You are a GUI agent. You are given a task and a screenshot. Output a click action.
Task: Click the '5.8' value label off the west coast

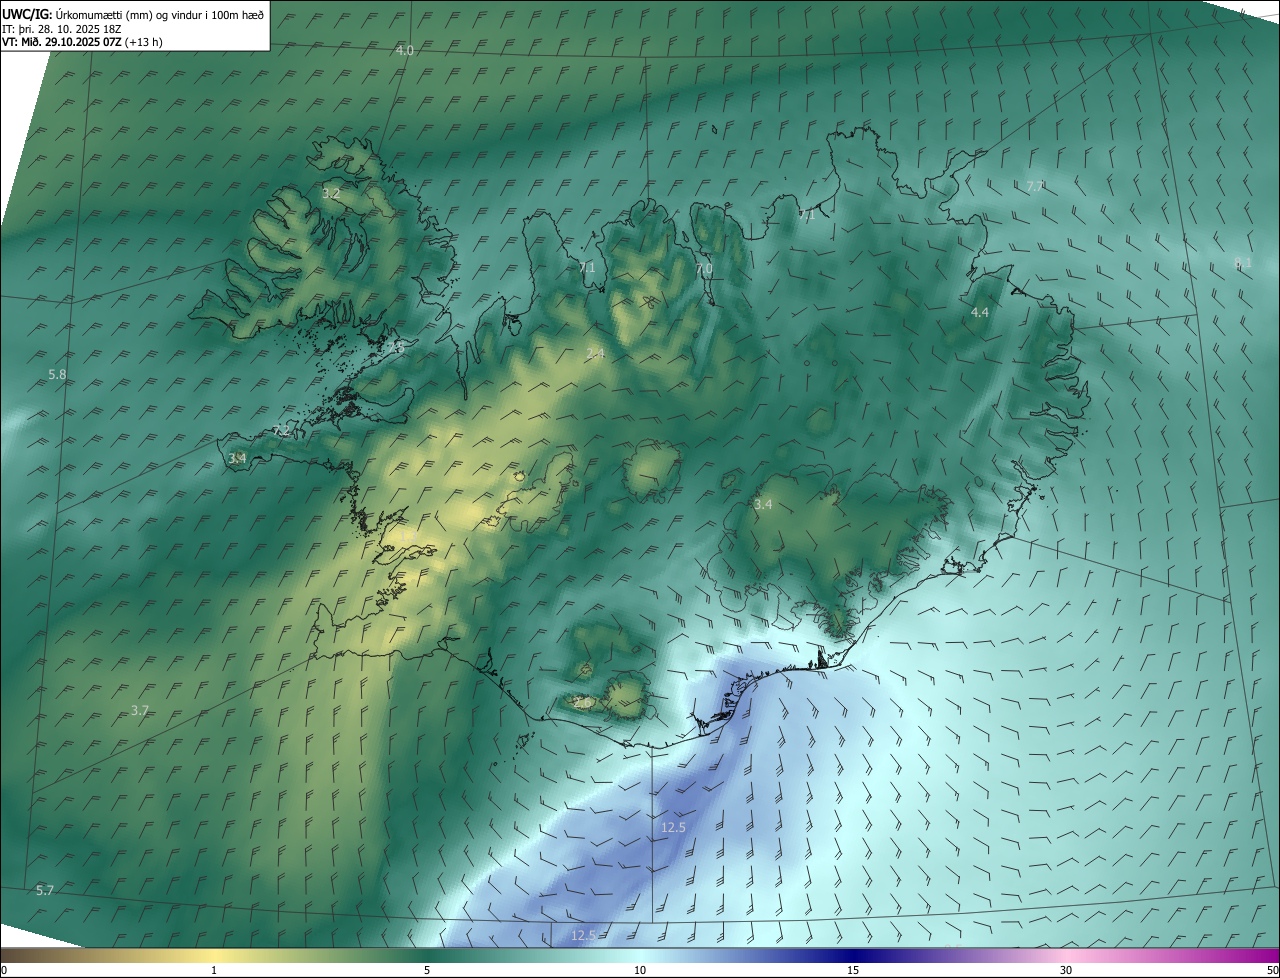[57, 375]
